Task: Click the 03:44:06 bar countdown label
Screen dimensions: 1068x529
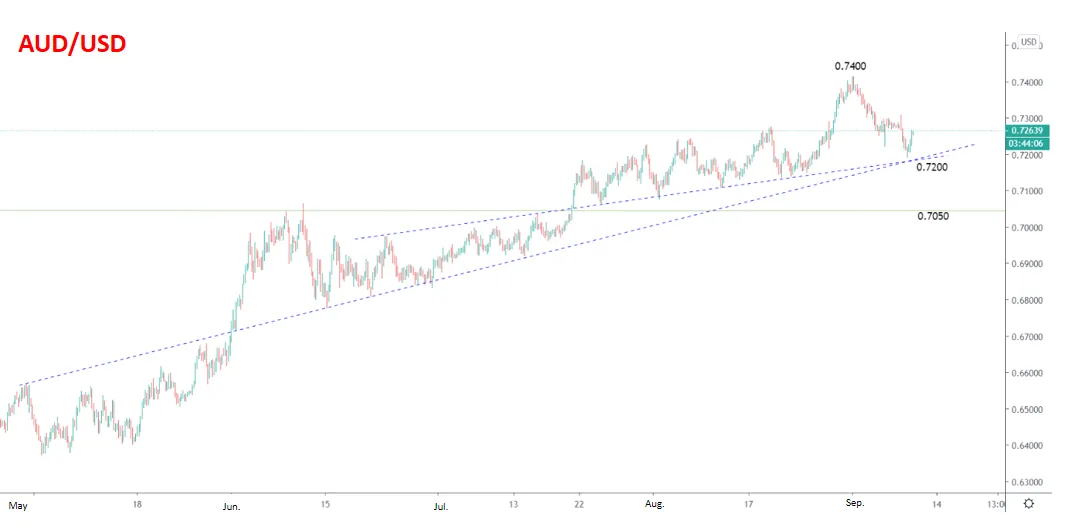Action: tap(1028, 144)
